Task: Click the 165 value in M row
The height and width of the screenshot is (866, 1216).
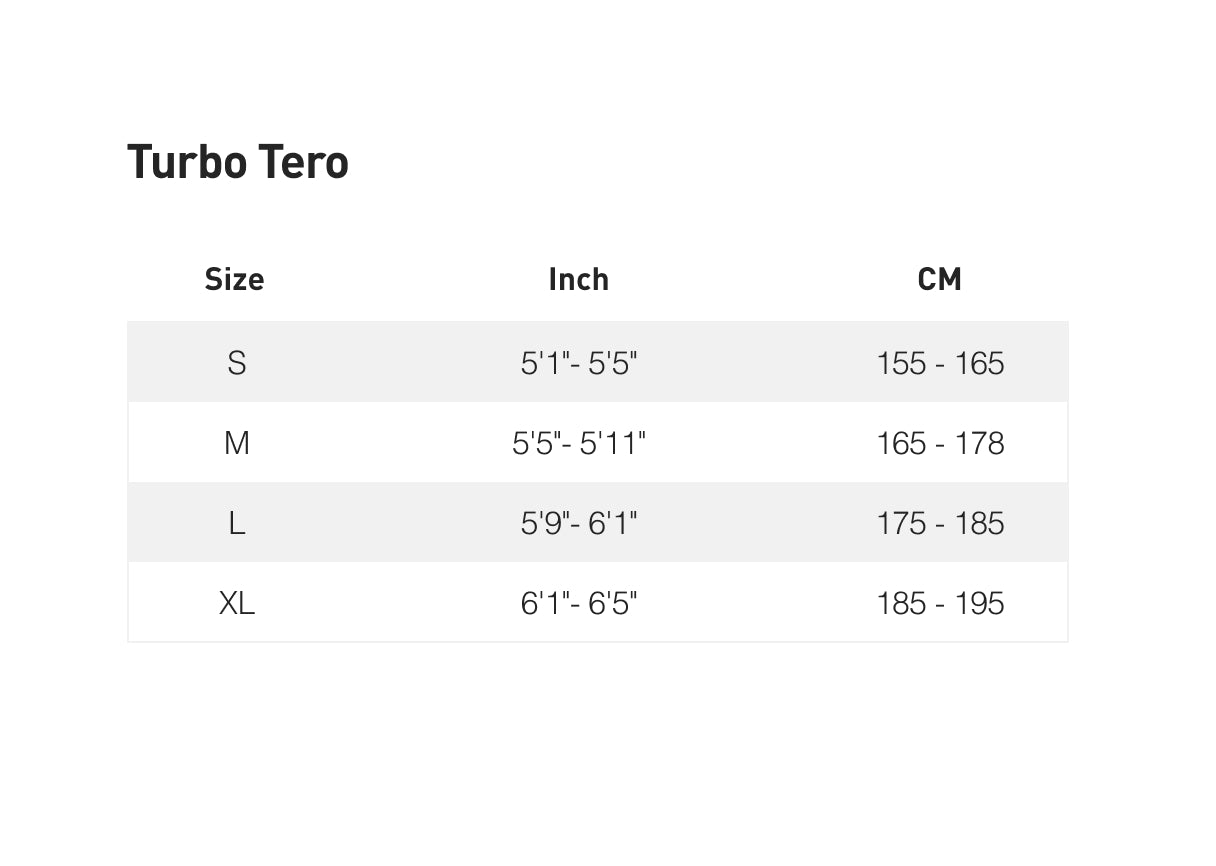Action: [x=901, y=443]
